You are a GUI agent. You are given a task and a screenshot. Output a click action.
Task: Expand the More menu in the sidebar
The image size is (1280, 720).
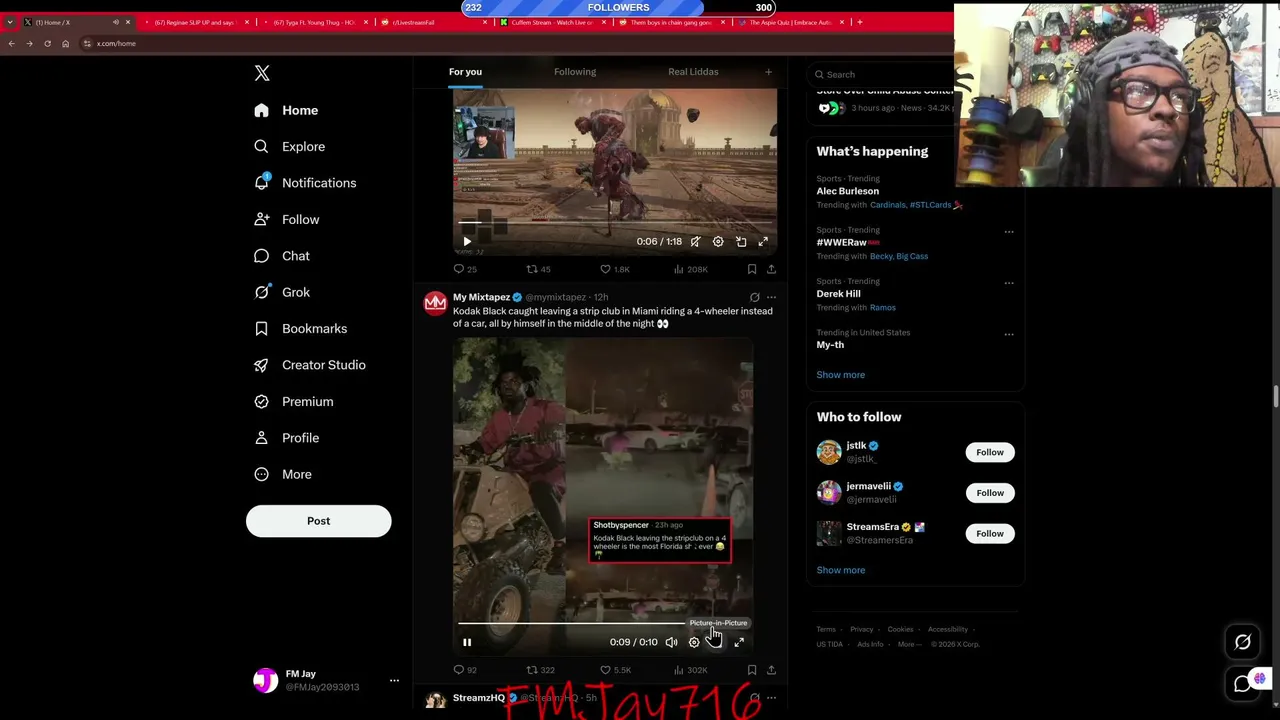282,474
